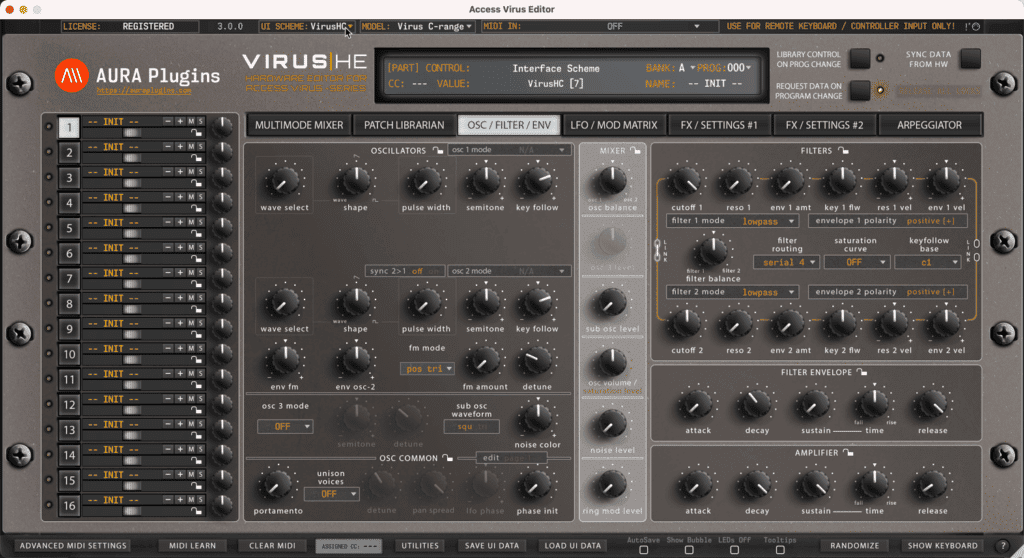Click the filter link chain icon
The width and height of the screenshot is (1024, 558).
[657, 250]
